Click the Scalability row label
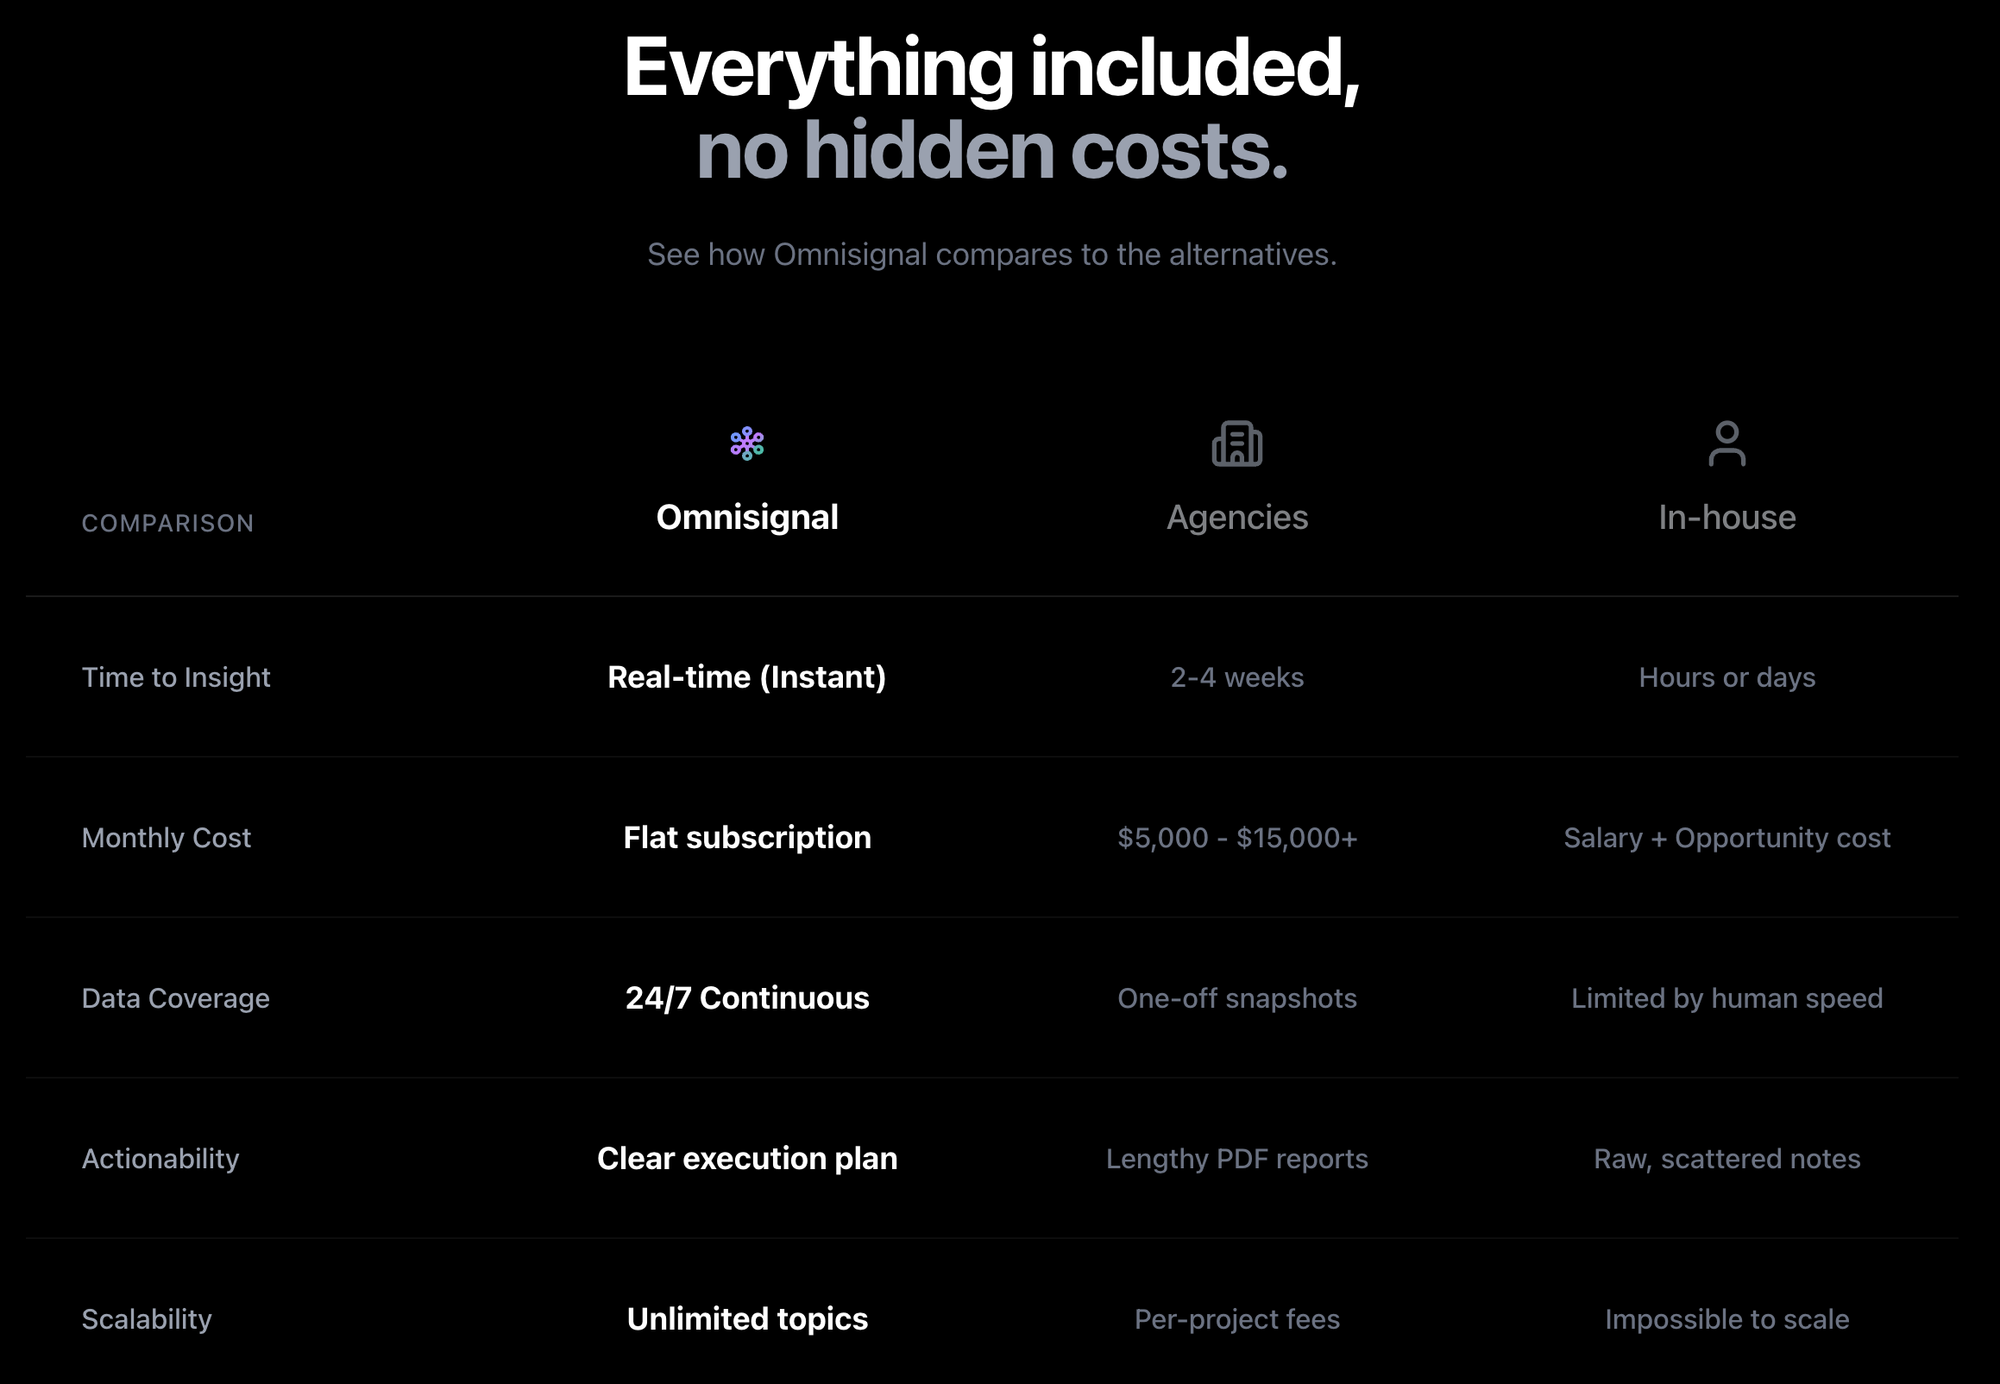 (147, 1319)
